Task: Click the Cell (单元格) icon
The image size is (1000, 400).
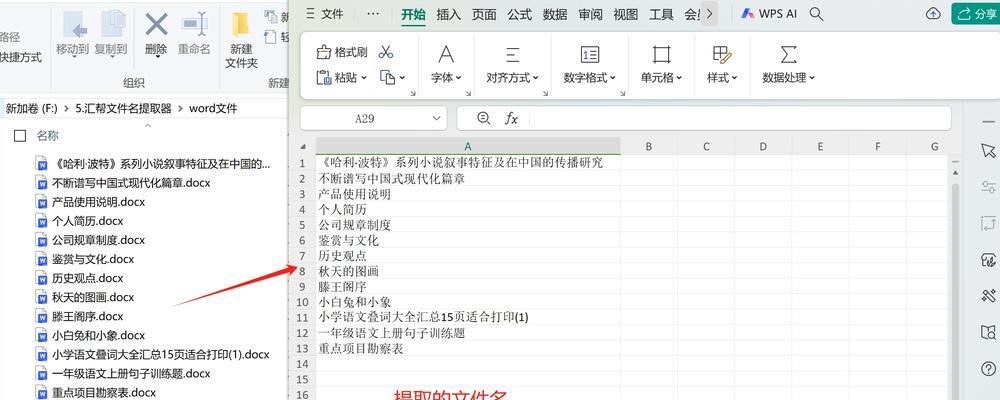Action: [x=661, y=54]
